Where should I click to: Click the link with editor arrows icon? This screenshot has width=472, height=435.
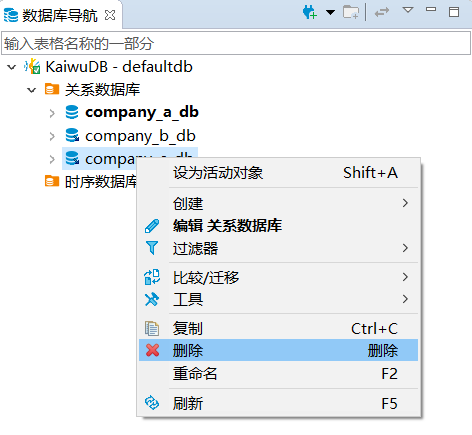click(x=382, y=13)
